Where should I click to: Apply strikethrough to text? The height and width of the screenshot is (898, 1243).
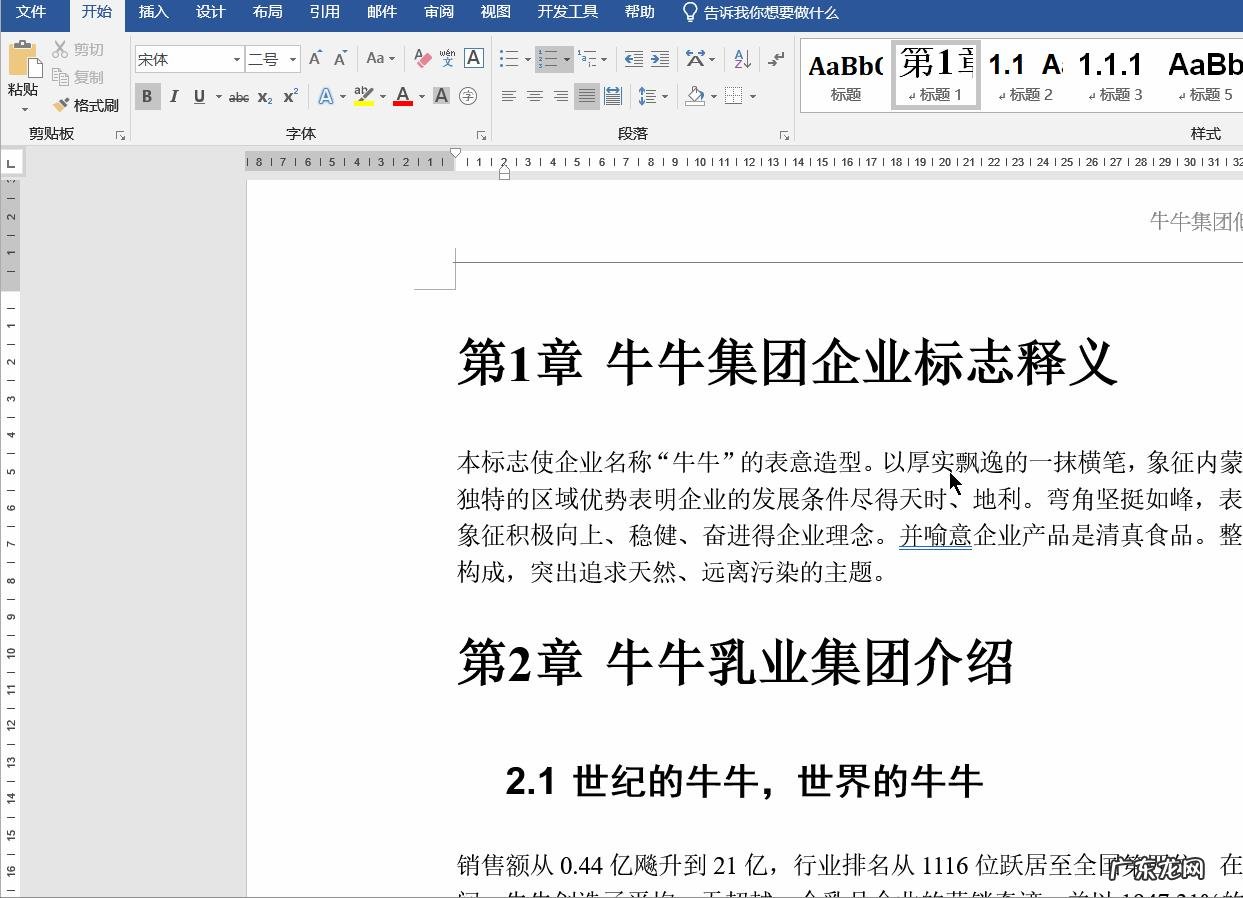[x=240, y=96]
